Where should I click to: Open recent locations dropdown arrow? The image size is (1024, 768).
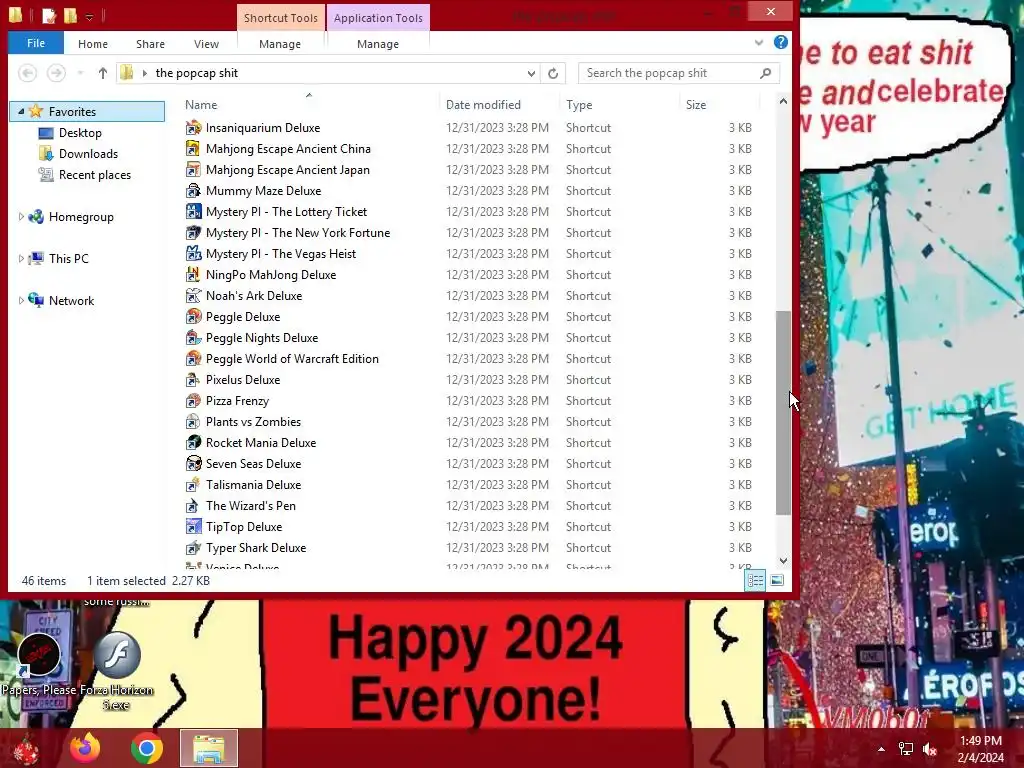[x=80, y=73]
